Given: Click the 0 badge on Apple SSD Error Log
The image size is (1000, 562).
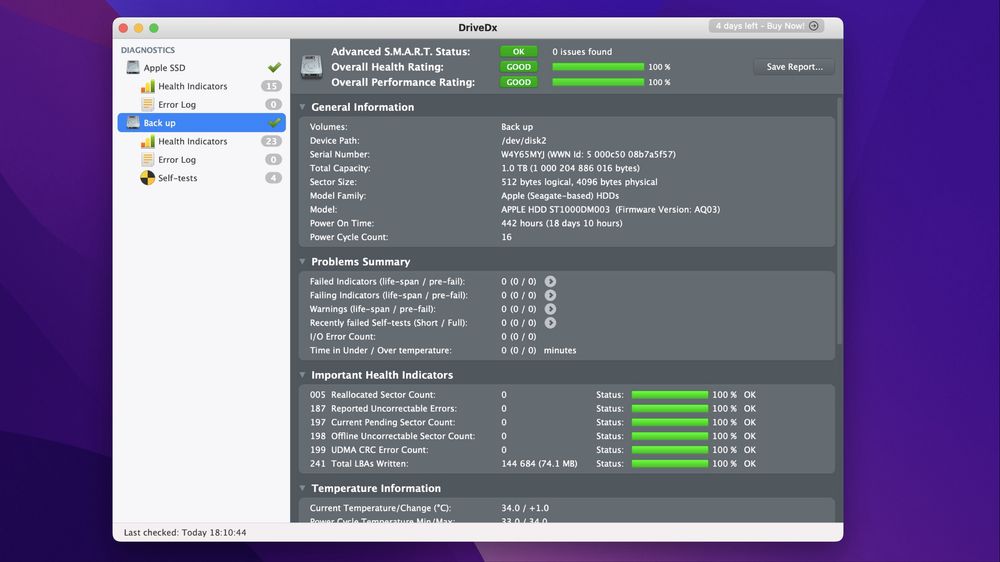Looking at the screenshot, I should pos(274,104).
